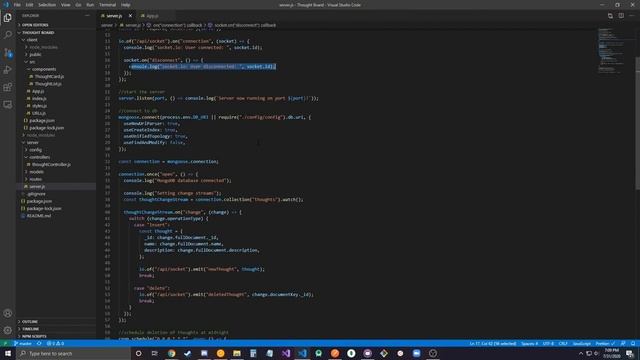Change the CRLF line ending setting
The image size is (640, 360).
point(563,344)
